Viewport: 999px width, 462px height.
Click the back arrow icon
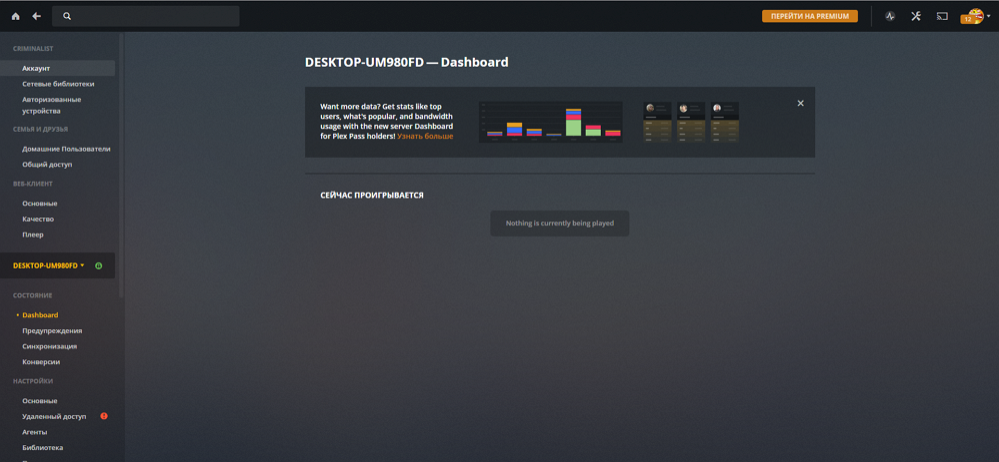36,17
